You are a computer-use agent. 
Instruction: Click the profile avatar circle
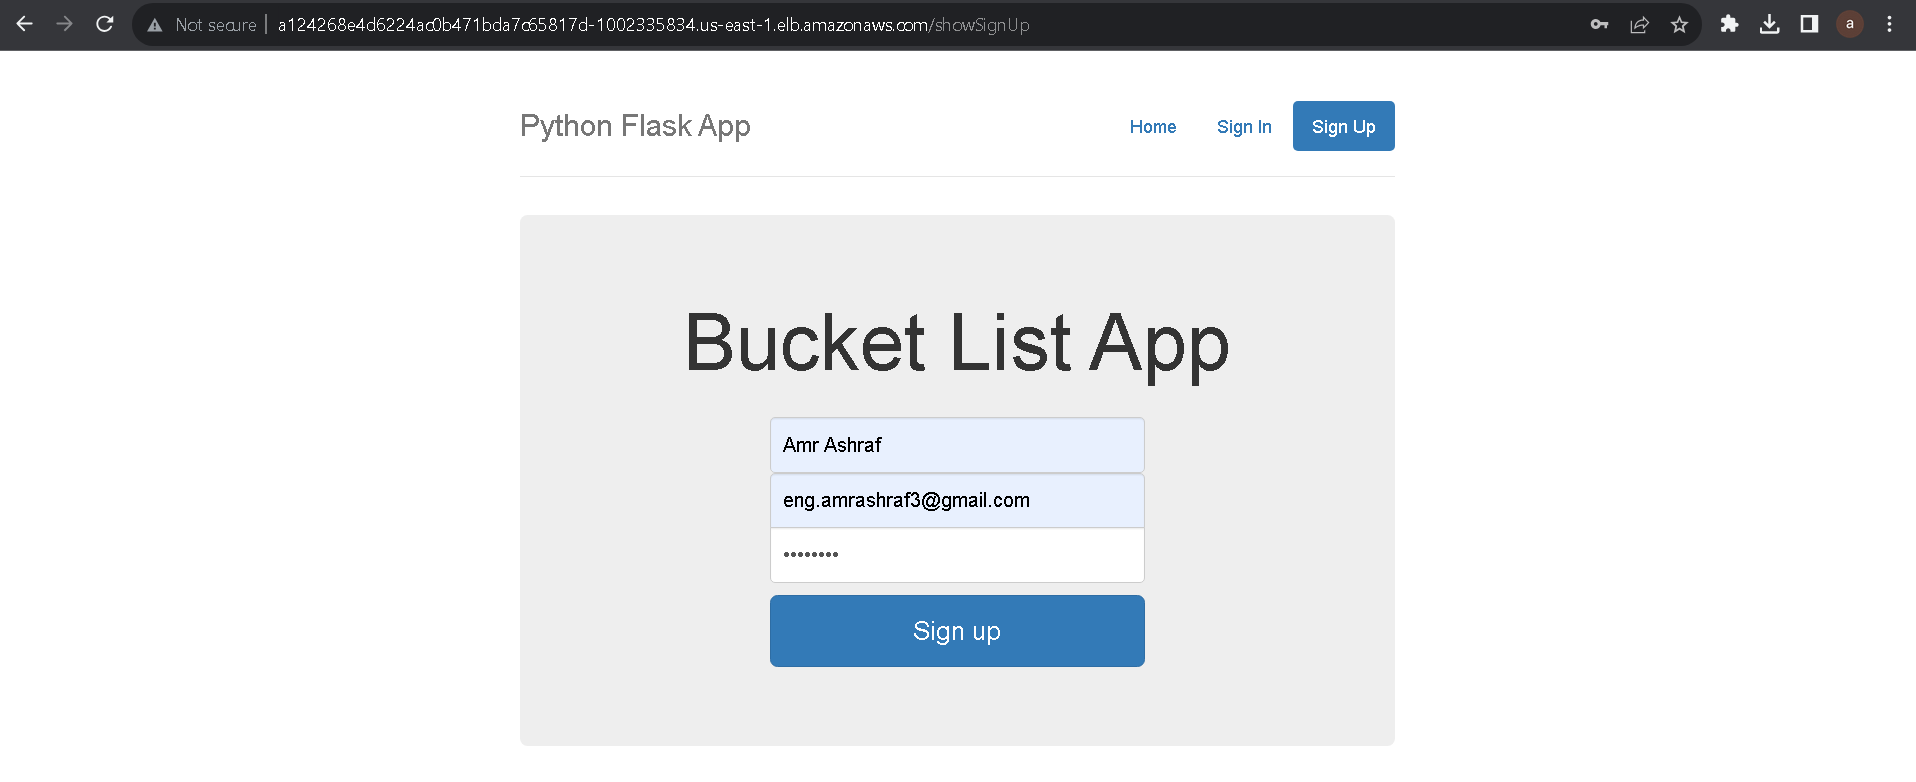click(1849, 24)
